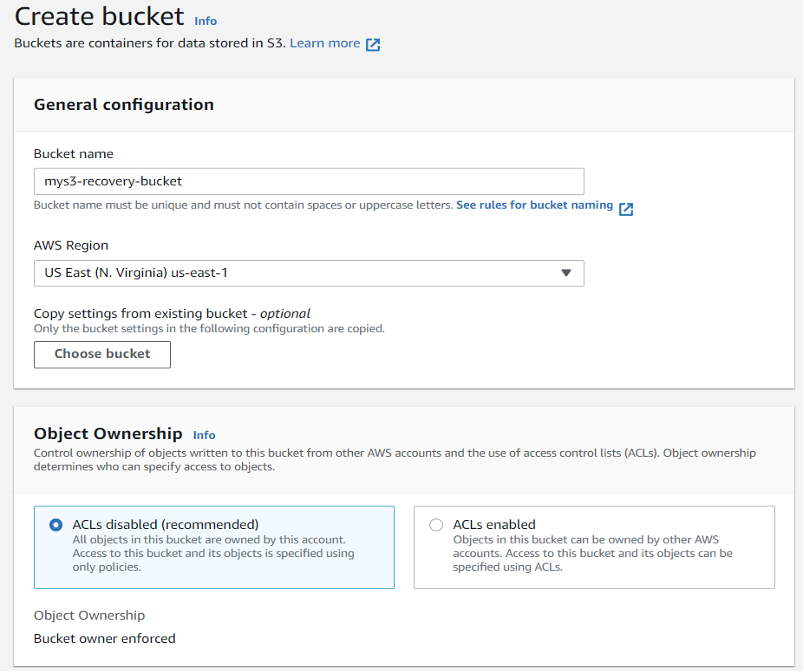This screenshot has width=804, height=672.
Task: Place cursor in the bucket name field
Action: click(310, 181)
